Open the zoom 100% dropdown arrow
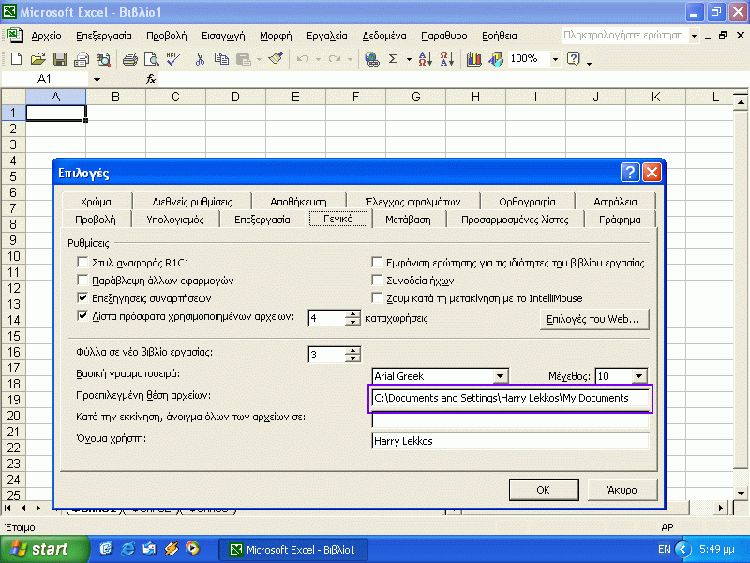The height and width of the screenshot is (563, 750). point(555,59)
